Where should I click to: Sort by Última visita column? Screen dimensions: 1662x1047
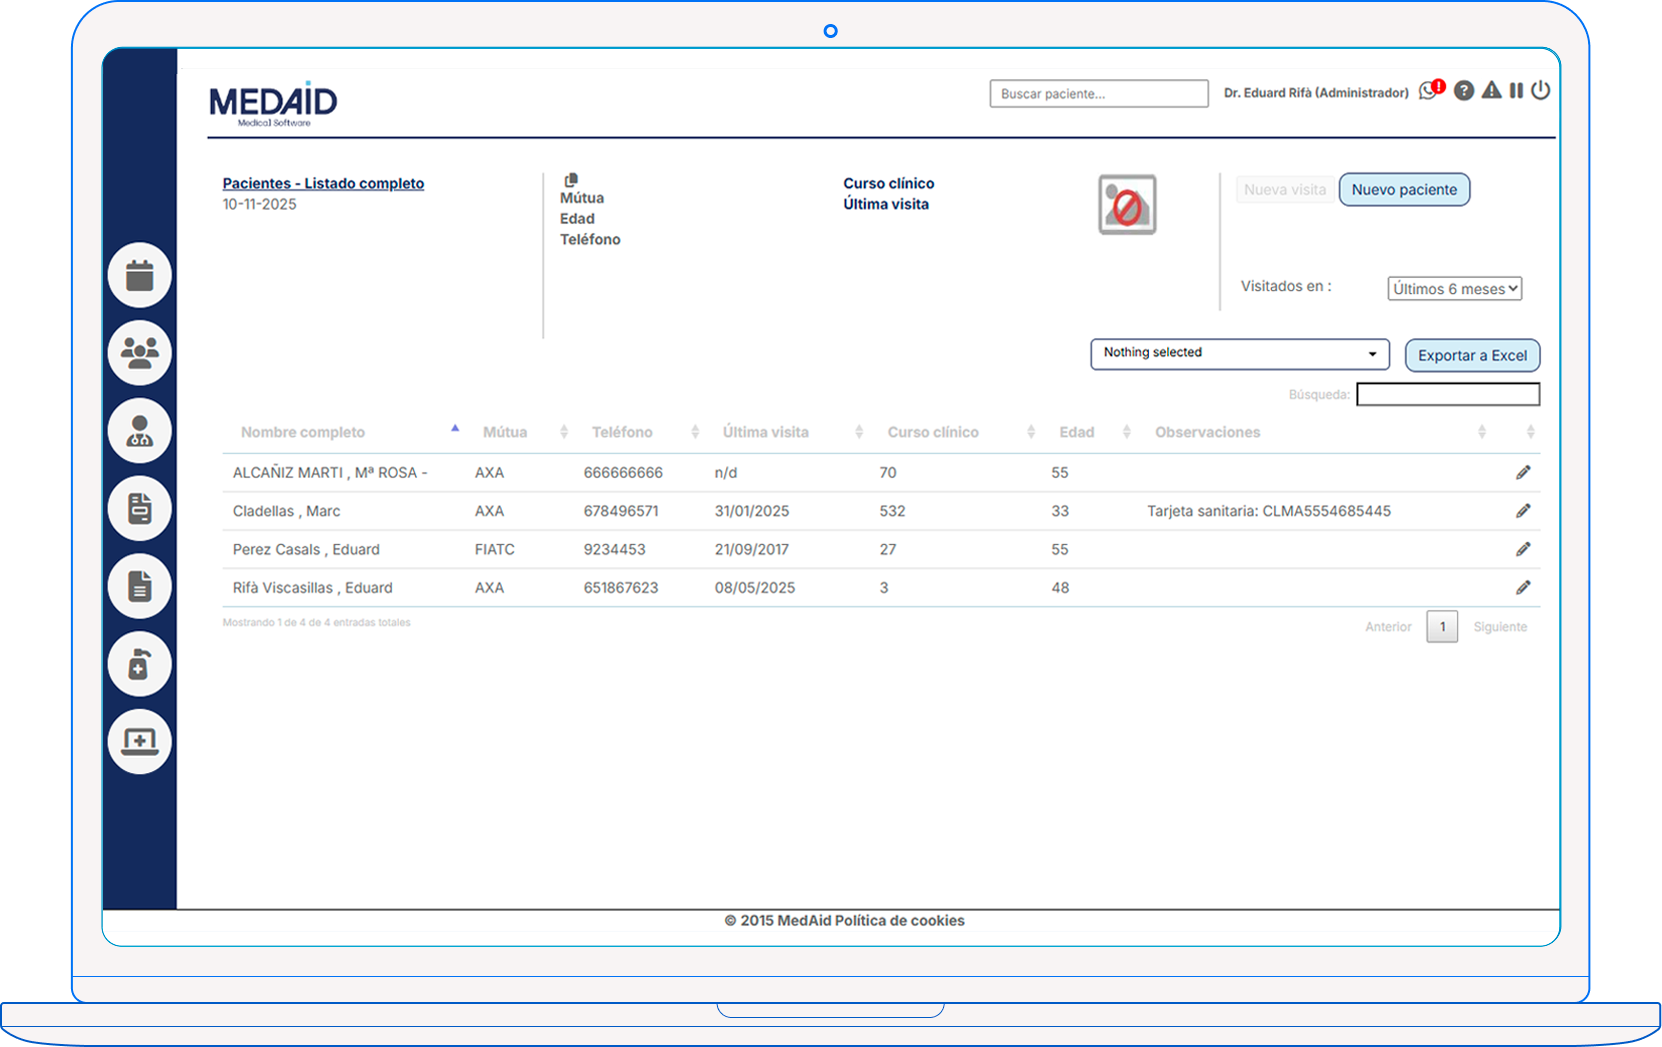(766, 432)
